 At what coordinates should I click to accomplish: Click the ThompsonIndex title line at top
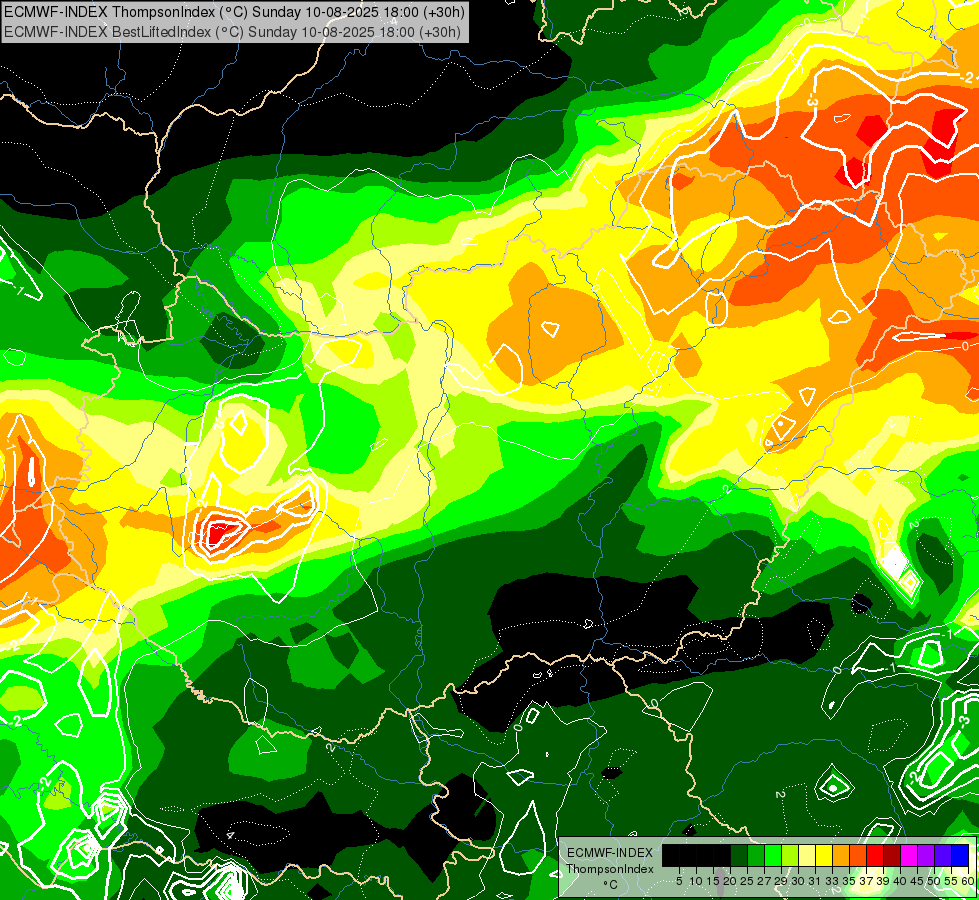(234, 11)
